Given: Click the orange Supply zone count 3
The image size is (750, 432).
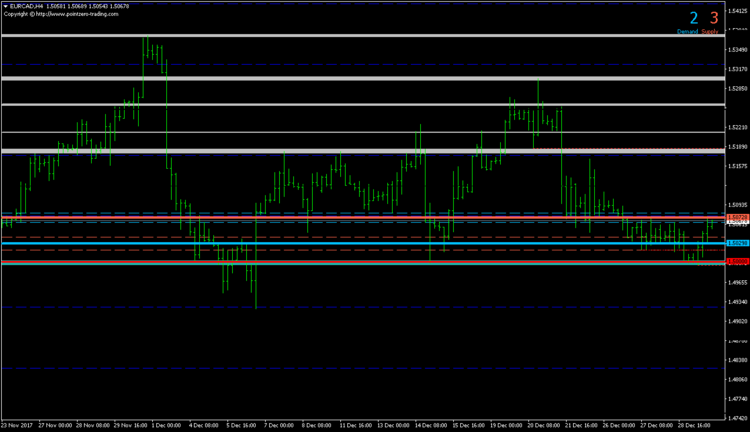Looking at the screenshot, I should coord(714,18).
